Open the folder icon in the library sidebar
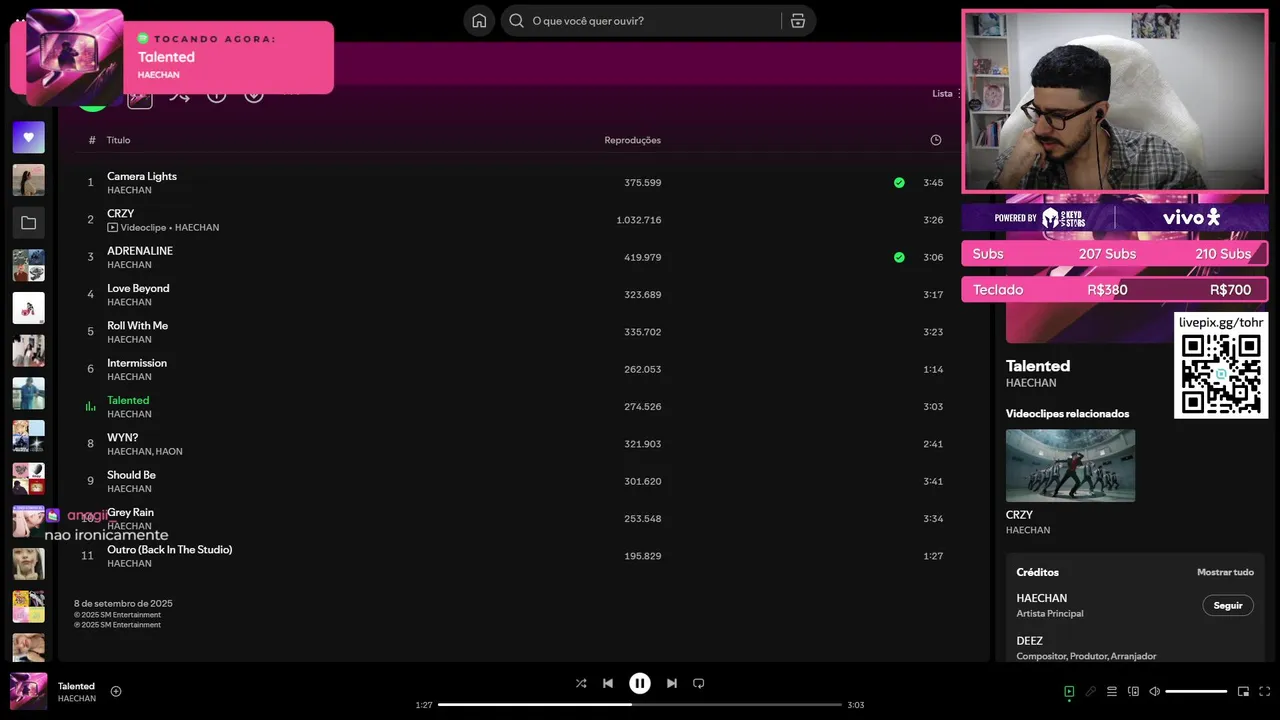This screenshot has height=720, width=1280. tap(28, 222)
